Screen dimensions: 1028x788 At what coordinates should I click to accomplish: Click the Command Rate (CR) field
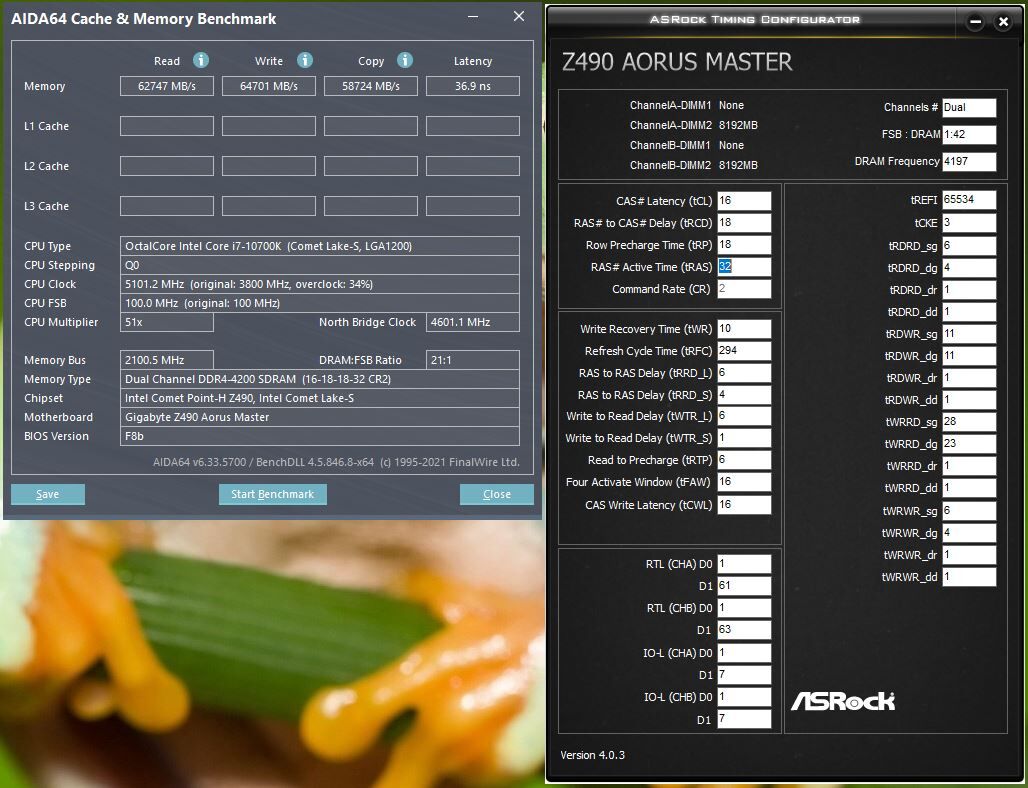[x=744, y=288]
